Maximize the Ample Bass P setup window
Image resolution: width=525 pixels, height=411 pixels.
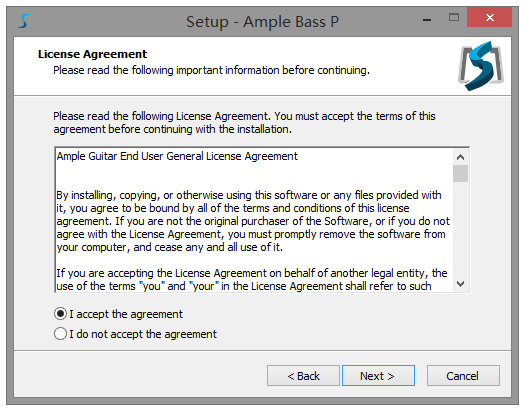point(454,17)
